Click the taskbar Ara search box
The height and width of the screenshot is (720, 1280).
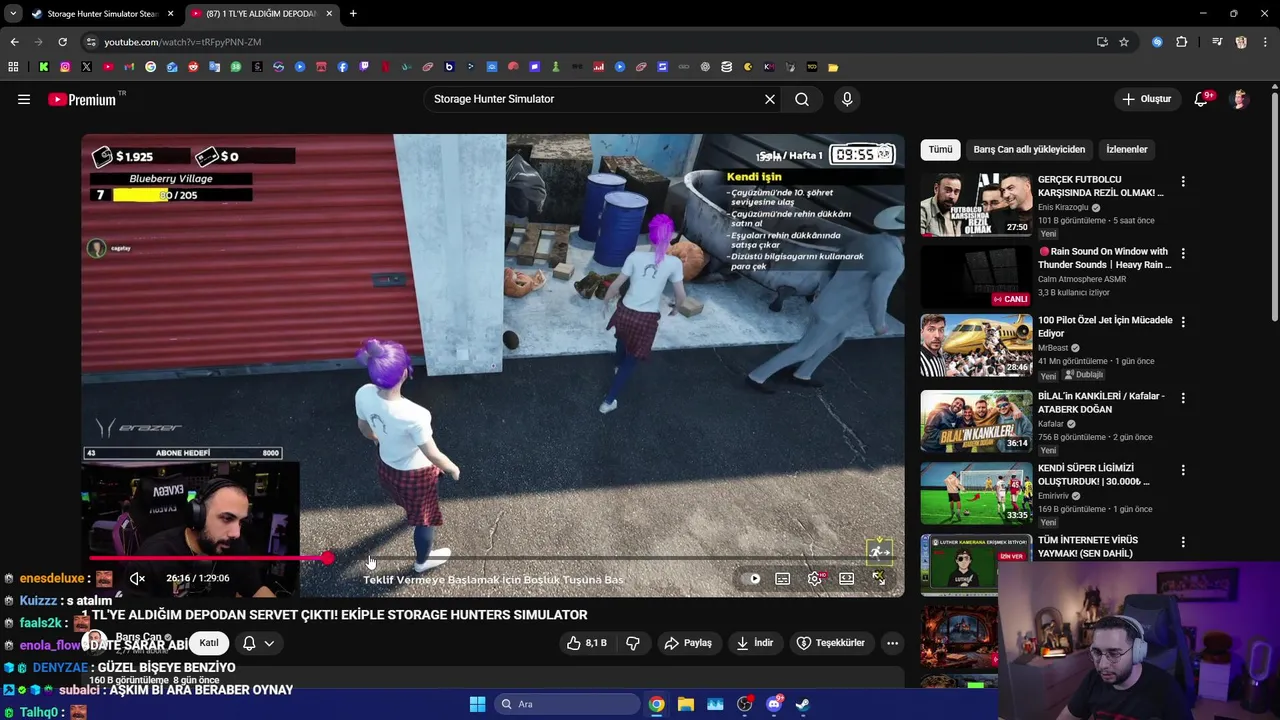pos(566,704)
